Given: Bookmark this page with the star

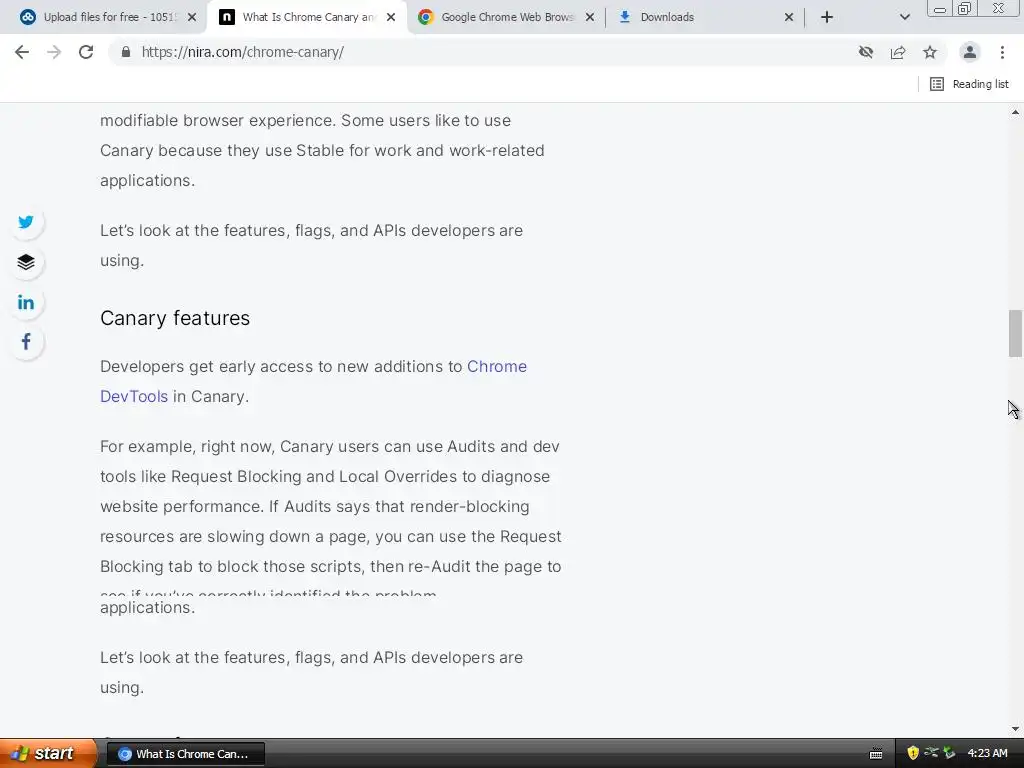Looking at the screenshot, I should (x=930, y=52).
